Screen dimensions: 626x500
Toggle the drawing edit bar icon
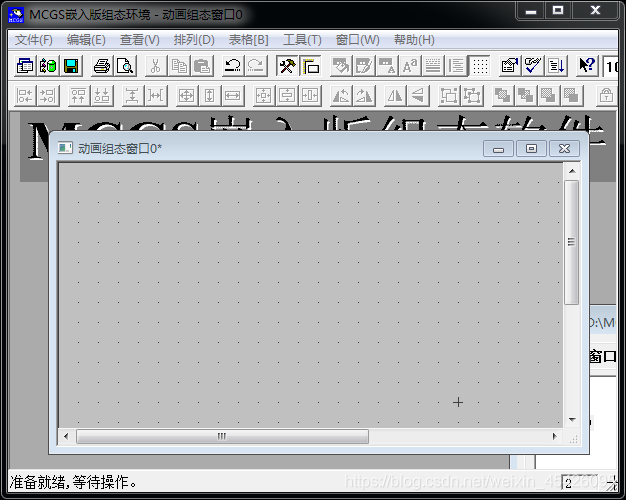point(310,66)
